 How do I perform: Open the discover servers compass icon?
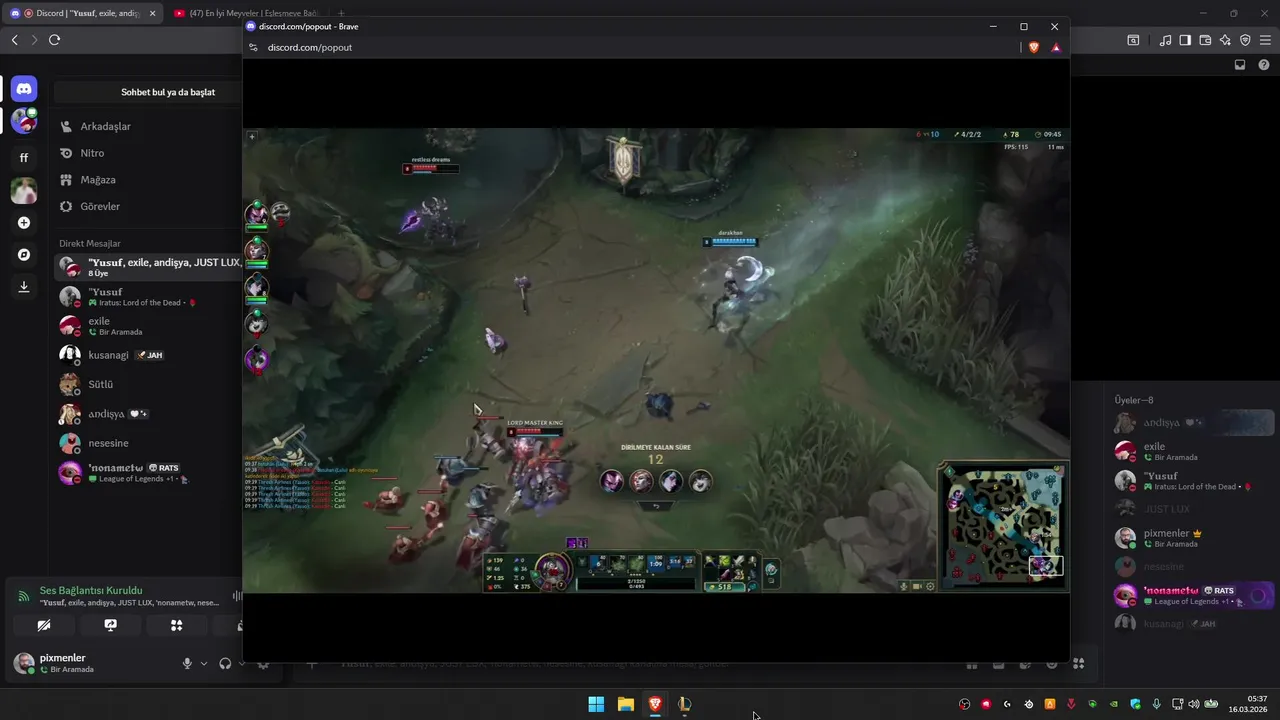24,255
